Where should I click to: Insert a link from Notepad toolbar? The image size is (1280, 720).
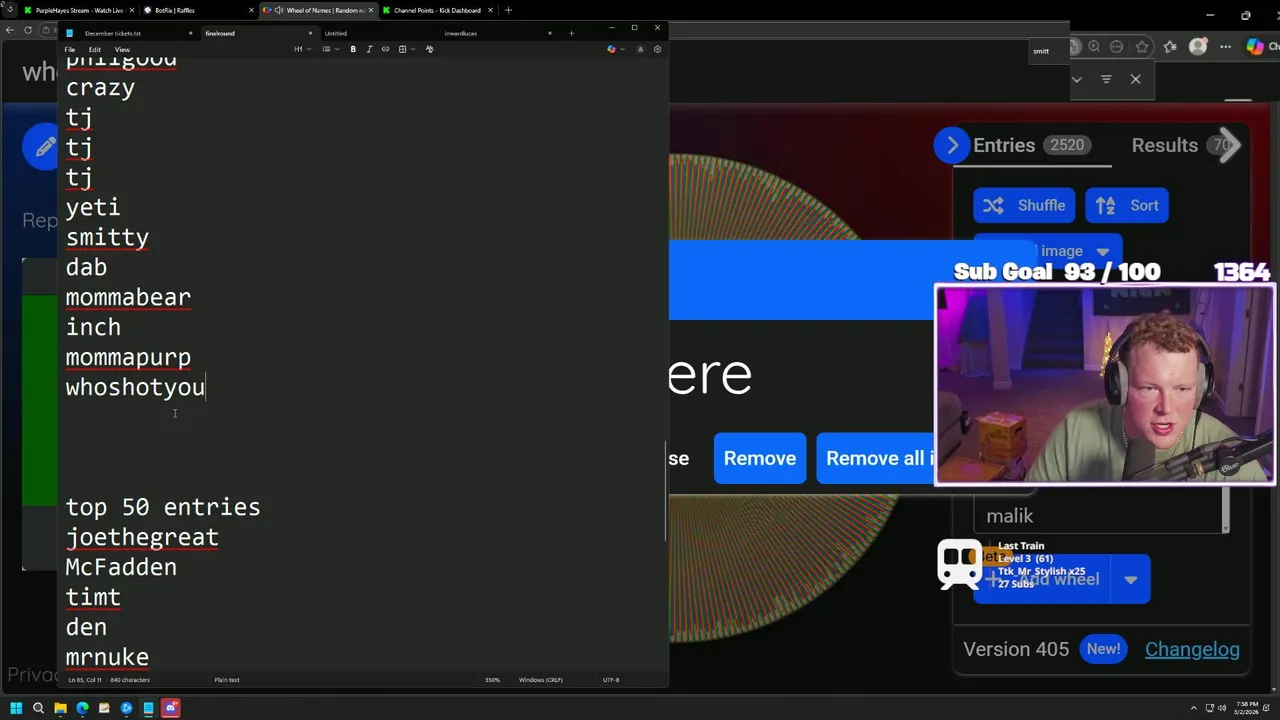point(385,49)
